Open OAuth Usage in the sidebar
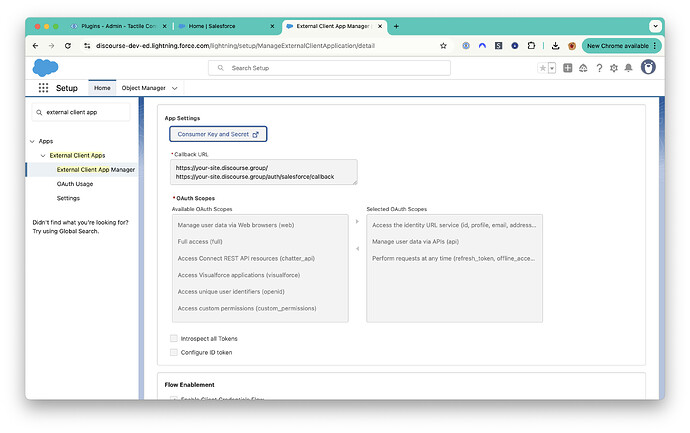This screenshot has width=690, height=433. (x=75, y=184)
